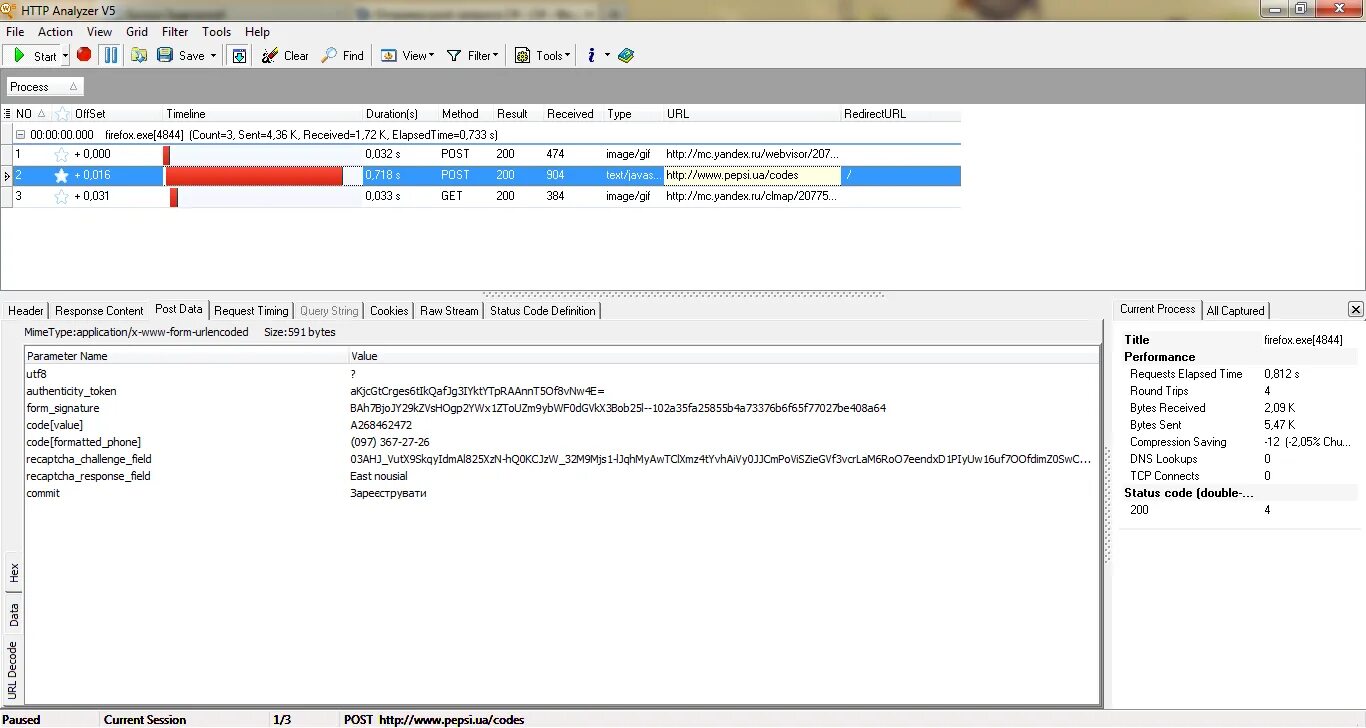Toggle the Pause capture toolbar icon
This screenshot has width=1366, height=728.
point(111,55)
